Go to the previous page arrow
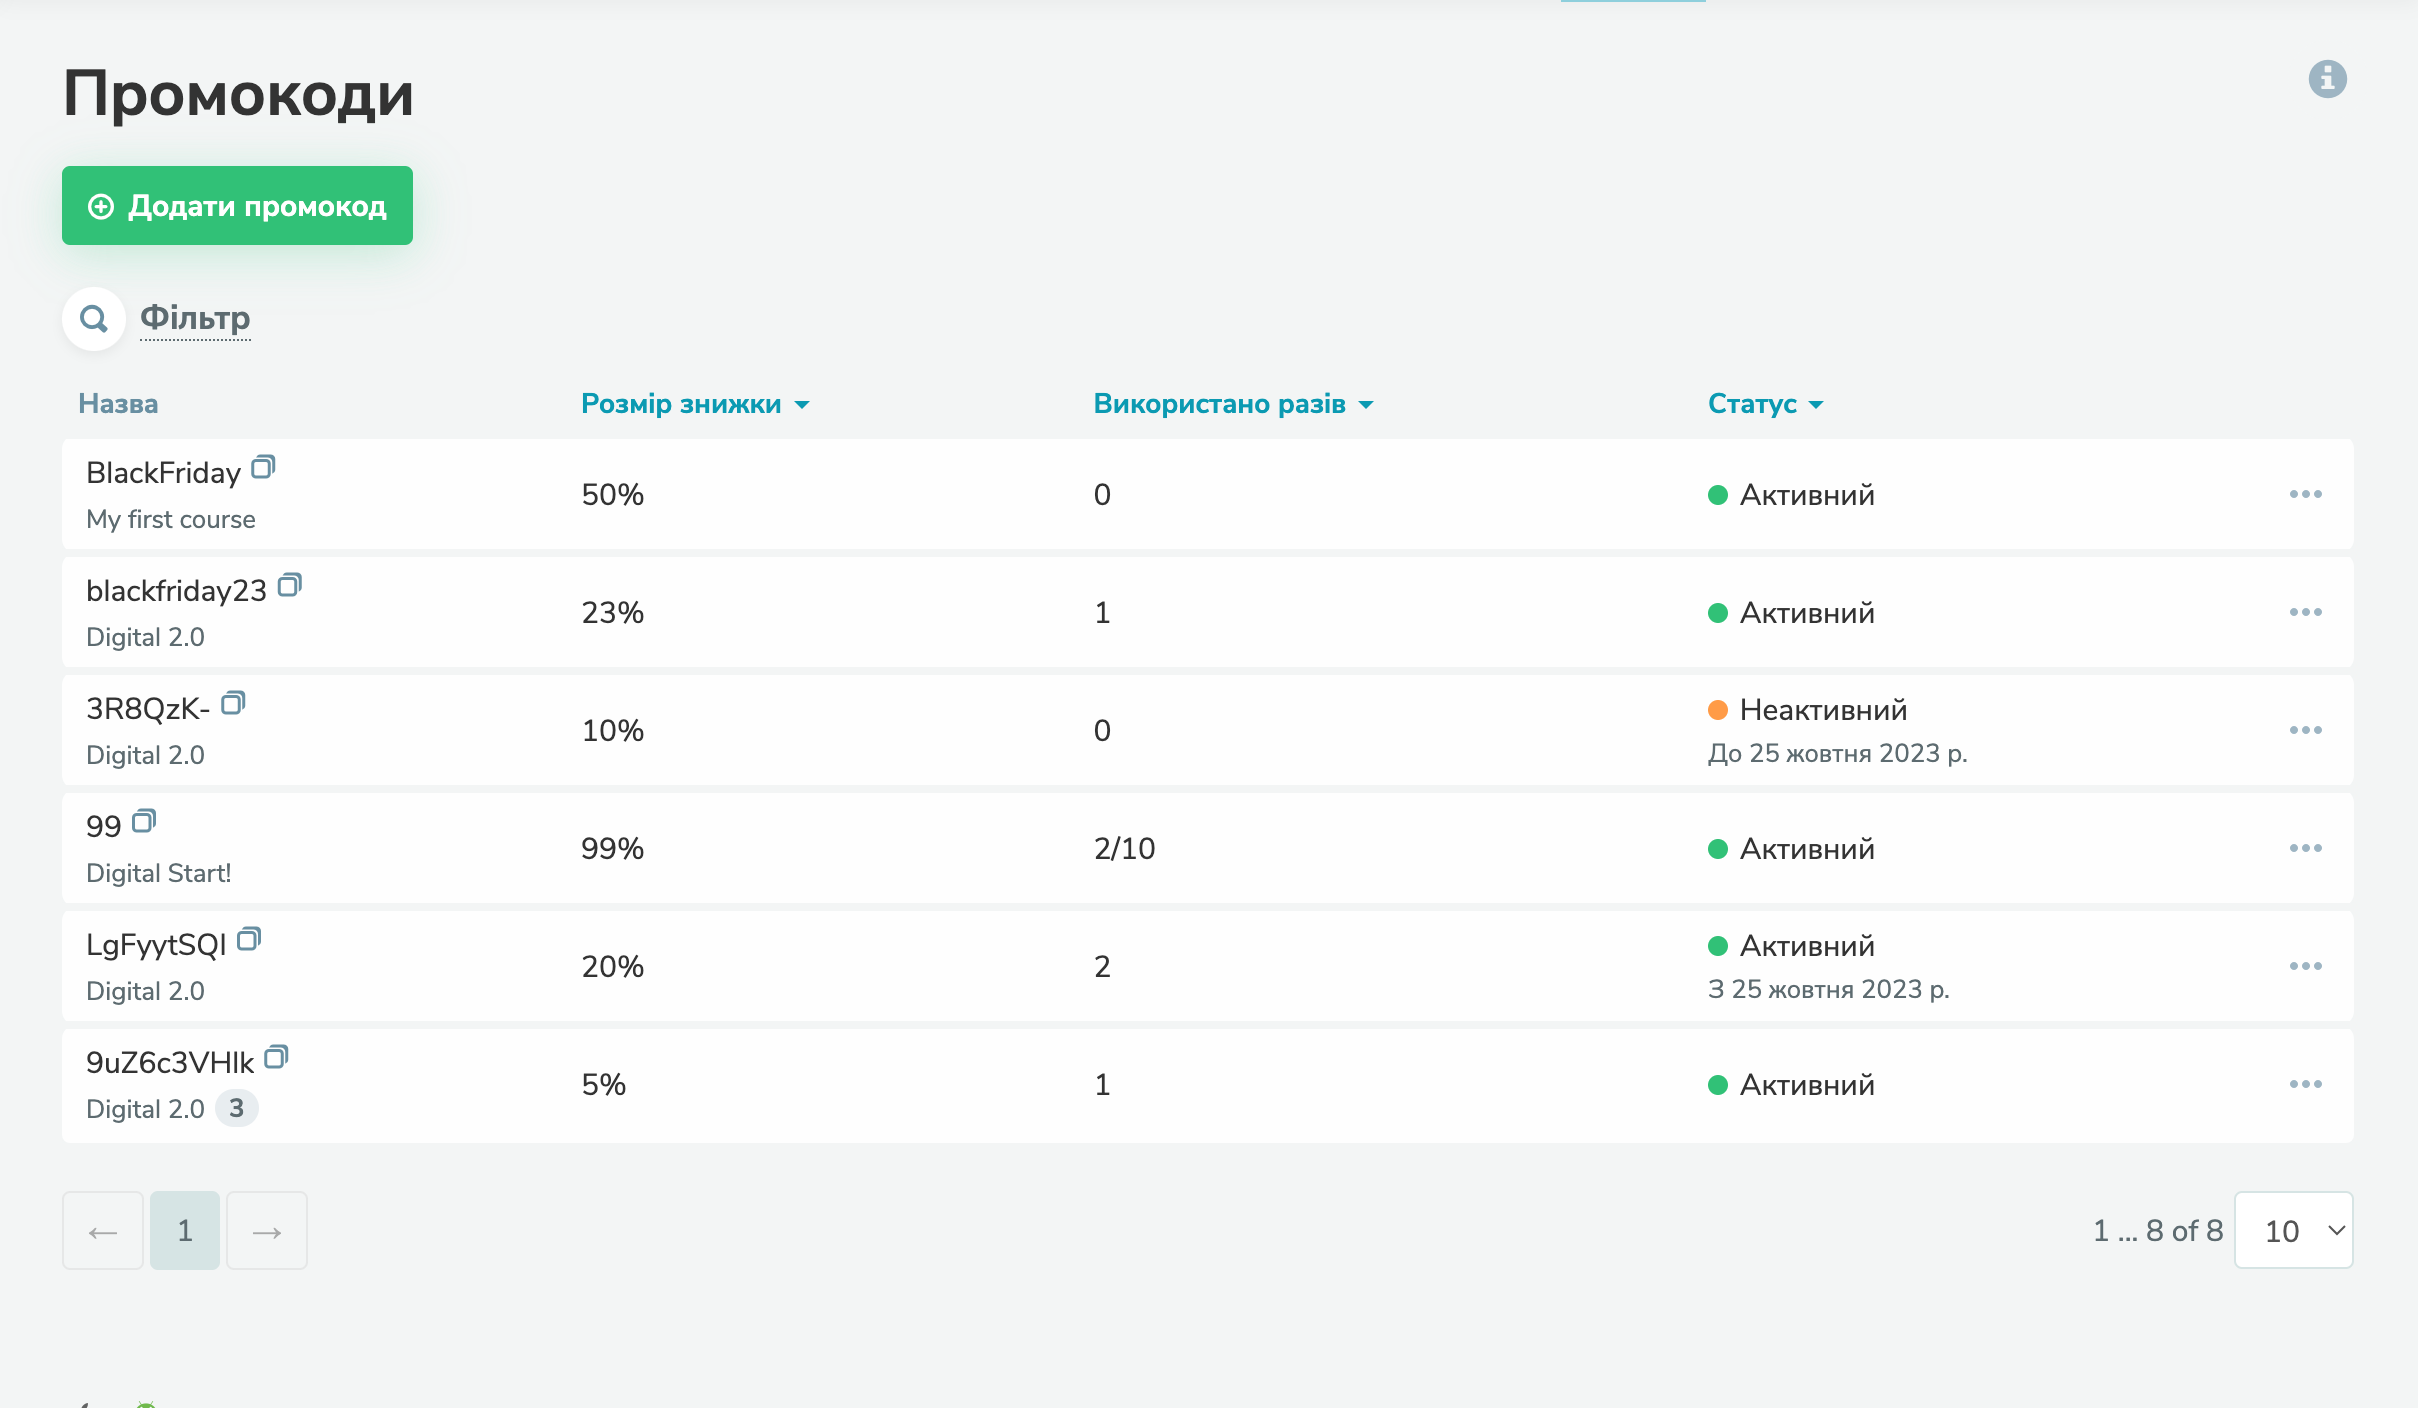Screen dimensions: 2418x1408 tap(103, 1231)
